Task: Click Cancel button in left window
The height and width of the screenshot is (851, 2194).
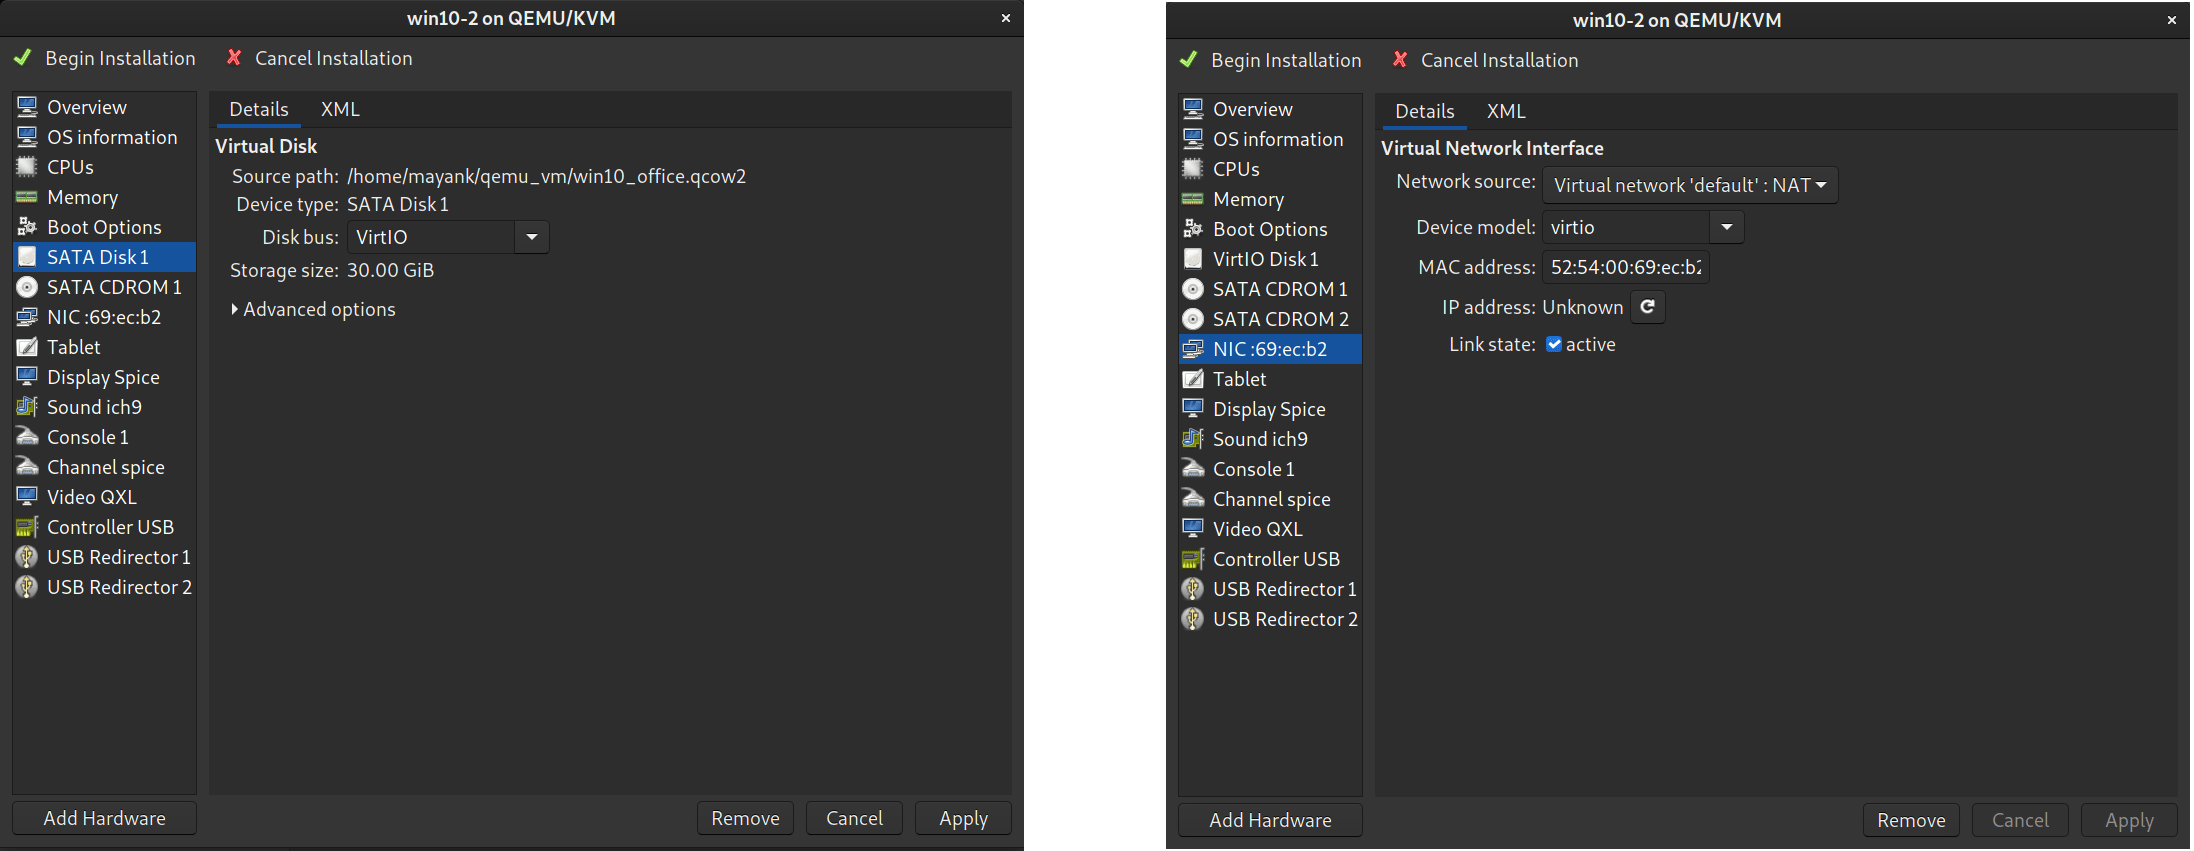Action: [x=854, y=818]
